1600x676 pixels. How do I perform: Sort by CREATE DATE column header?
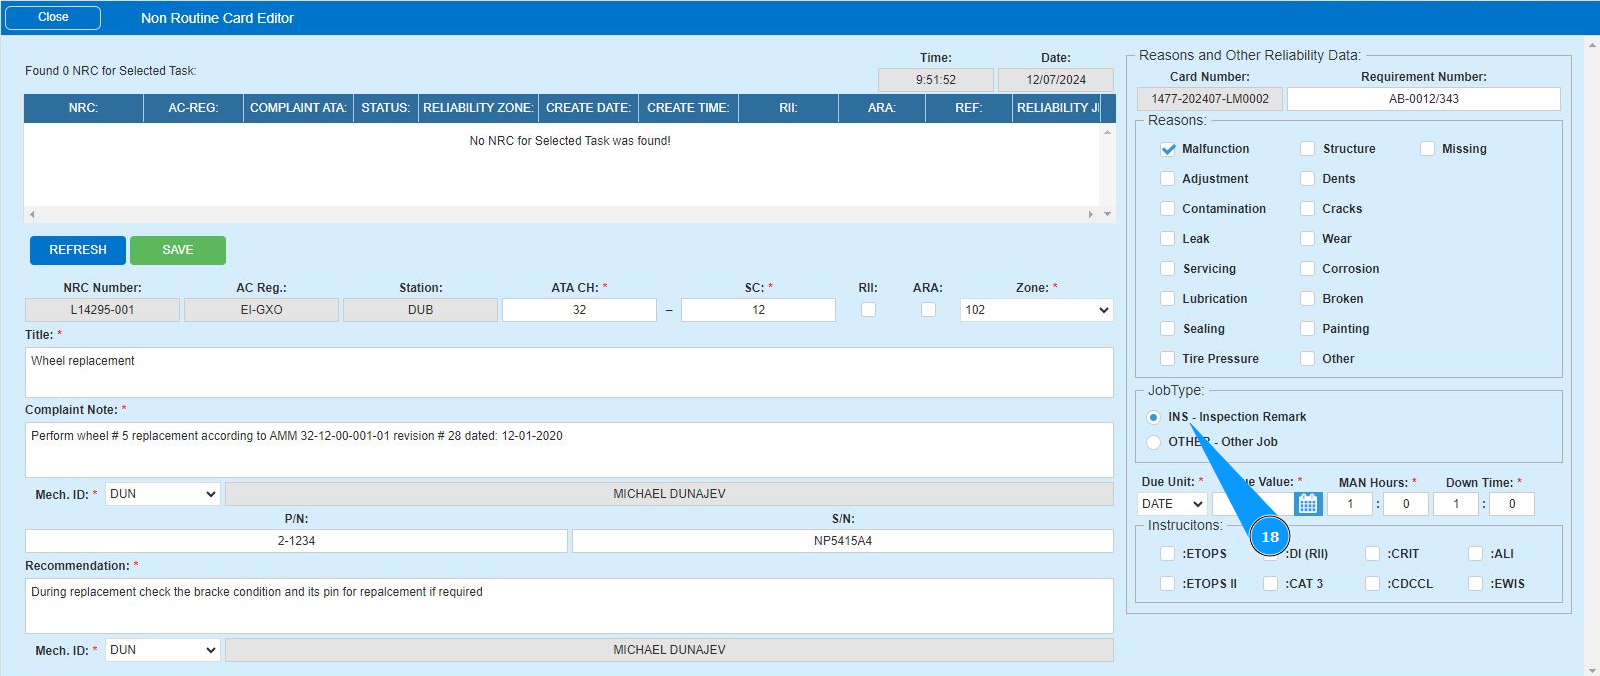(588, 108)
